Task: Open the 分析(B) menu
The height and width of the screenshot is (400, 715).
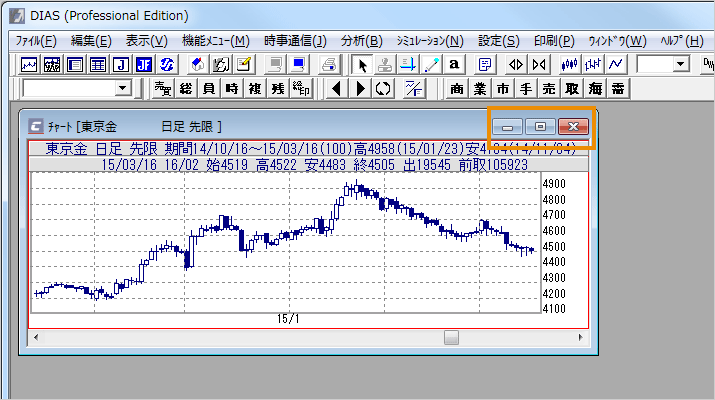Action: tap(361, 40)
